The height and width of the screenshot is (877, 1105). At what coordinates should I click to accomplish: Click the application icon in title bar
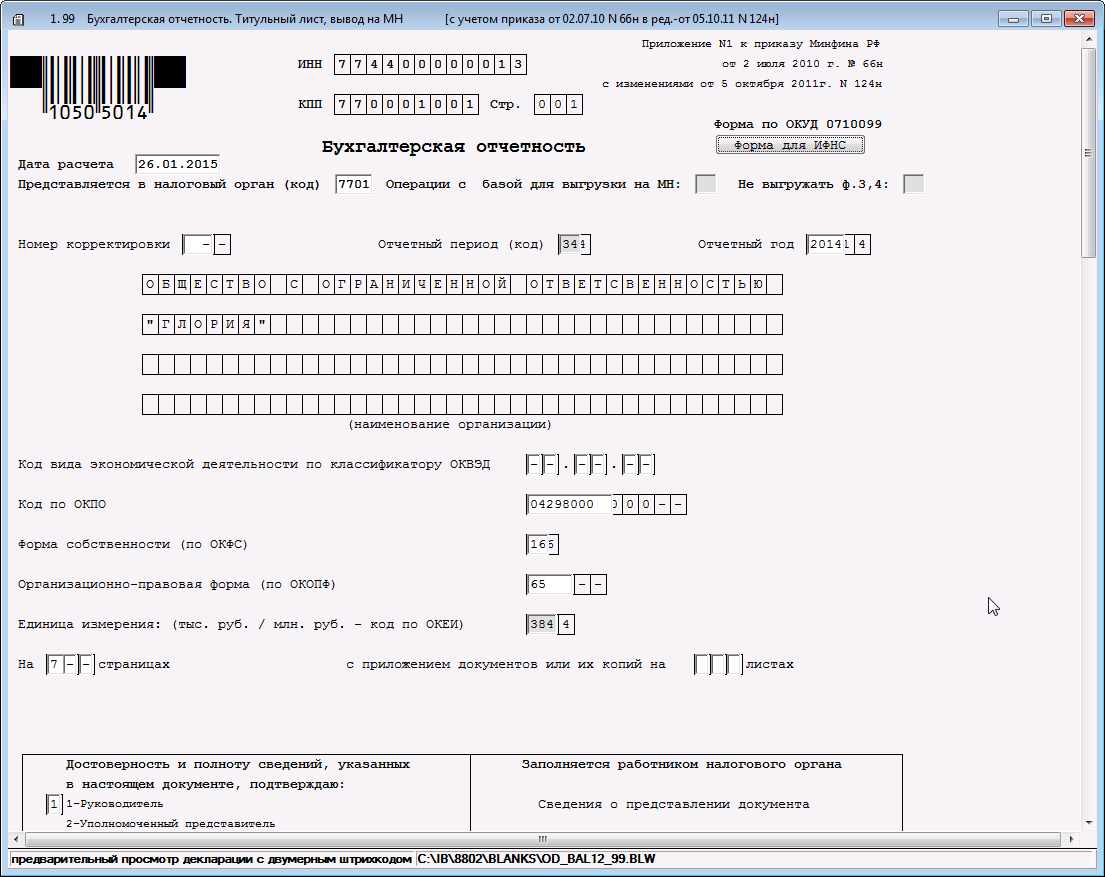[18, 19]
